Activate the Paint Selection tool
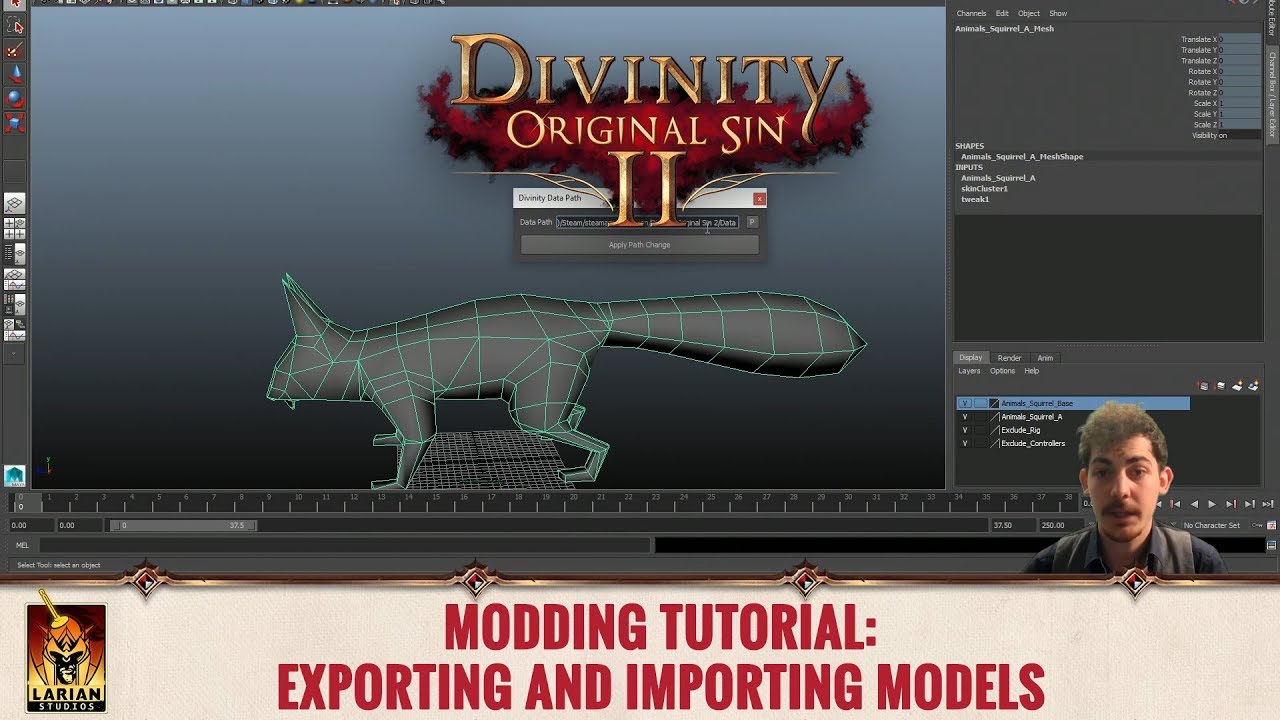The width and height of the screenshot is (1280, 720). point(15,51)
